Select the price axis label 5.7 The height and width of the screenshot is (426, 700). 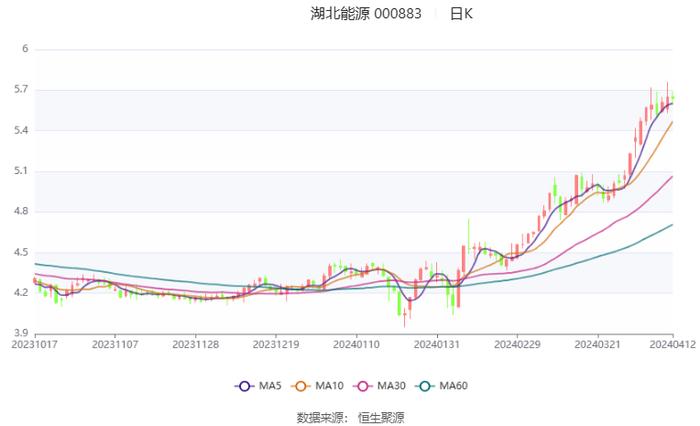coord(21,89)
